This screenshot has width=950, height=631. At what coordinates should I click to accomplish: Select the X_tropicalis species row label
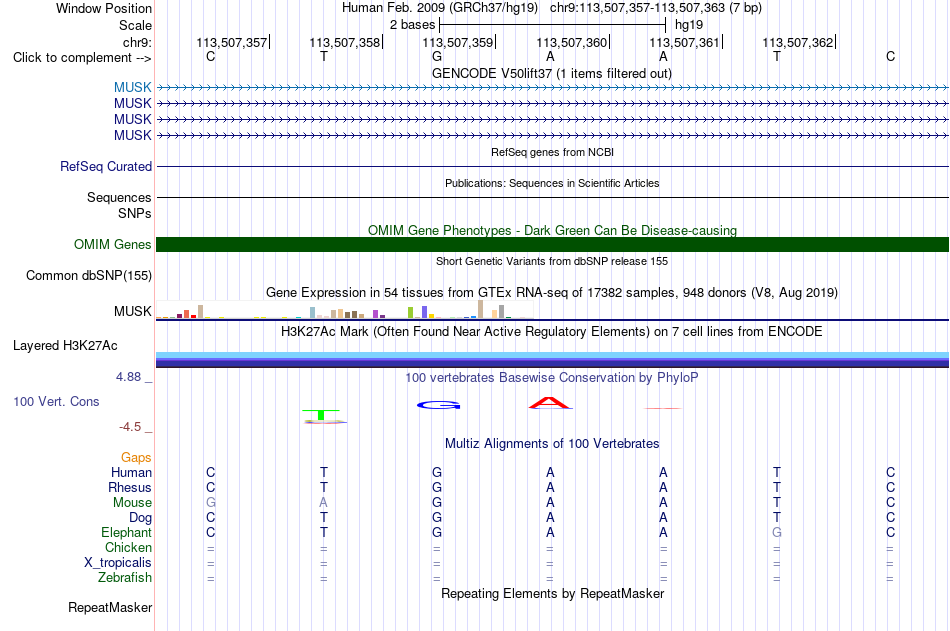click(x=118, y=563)
